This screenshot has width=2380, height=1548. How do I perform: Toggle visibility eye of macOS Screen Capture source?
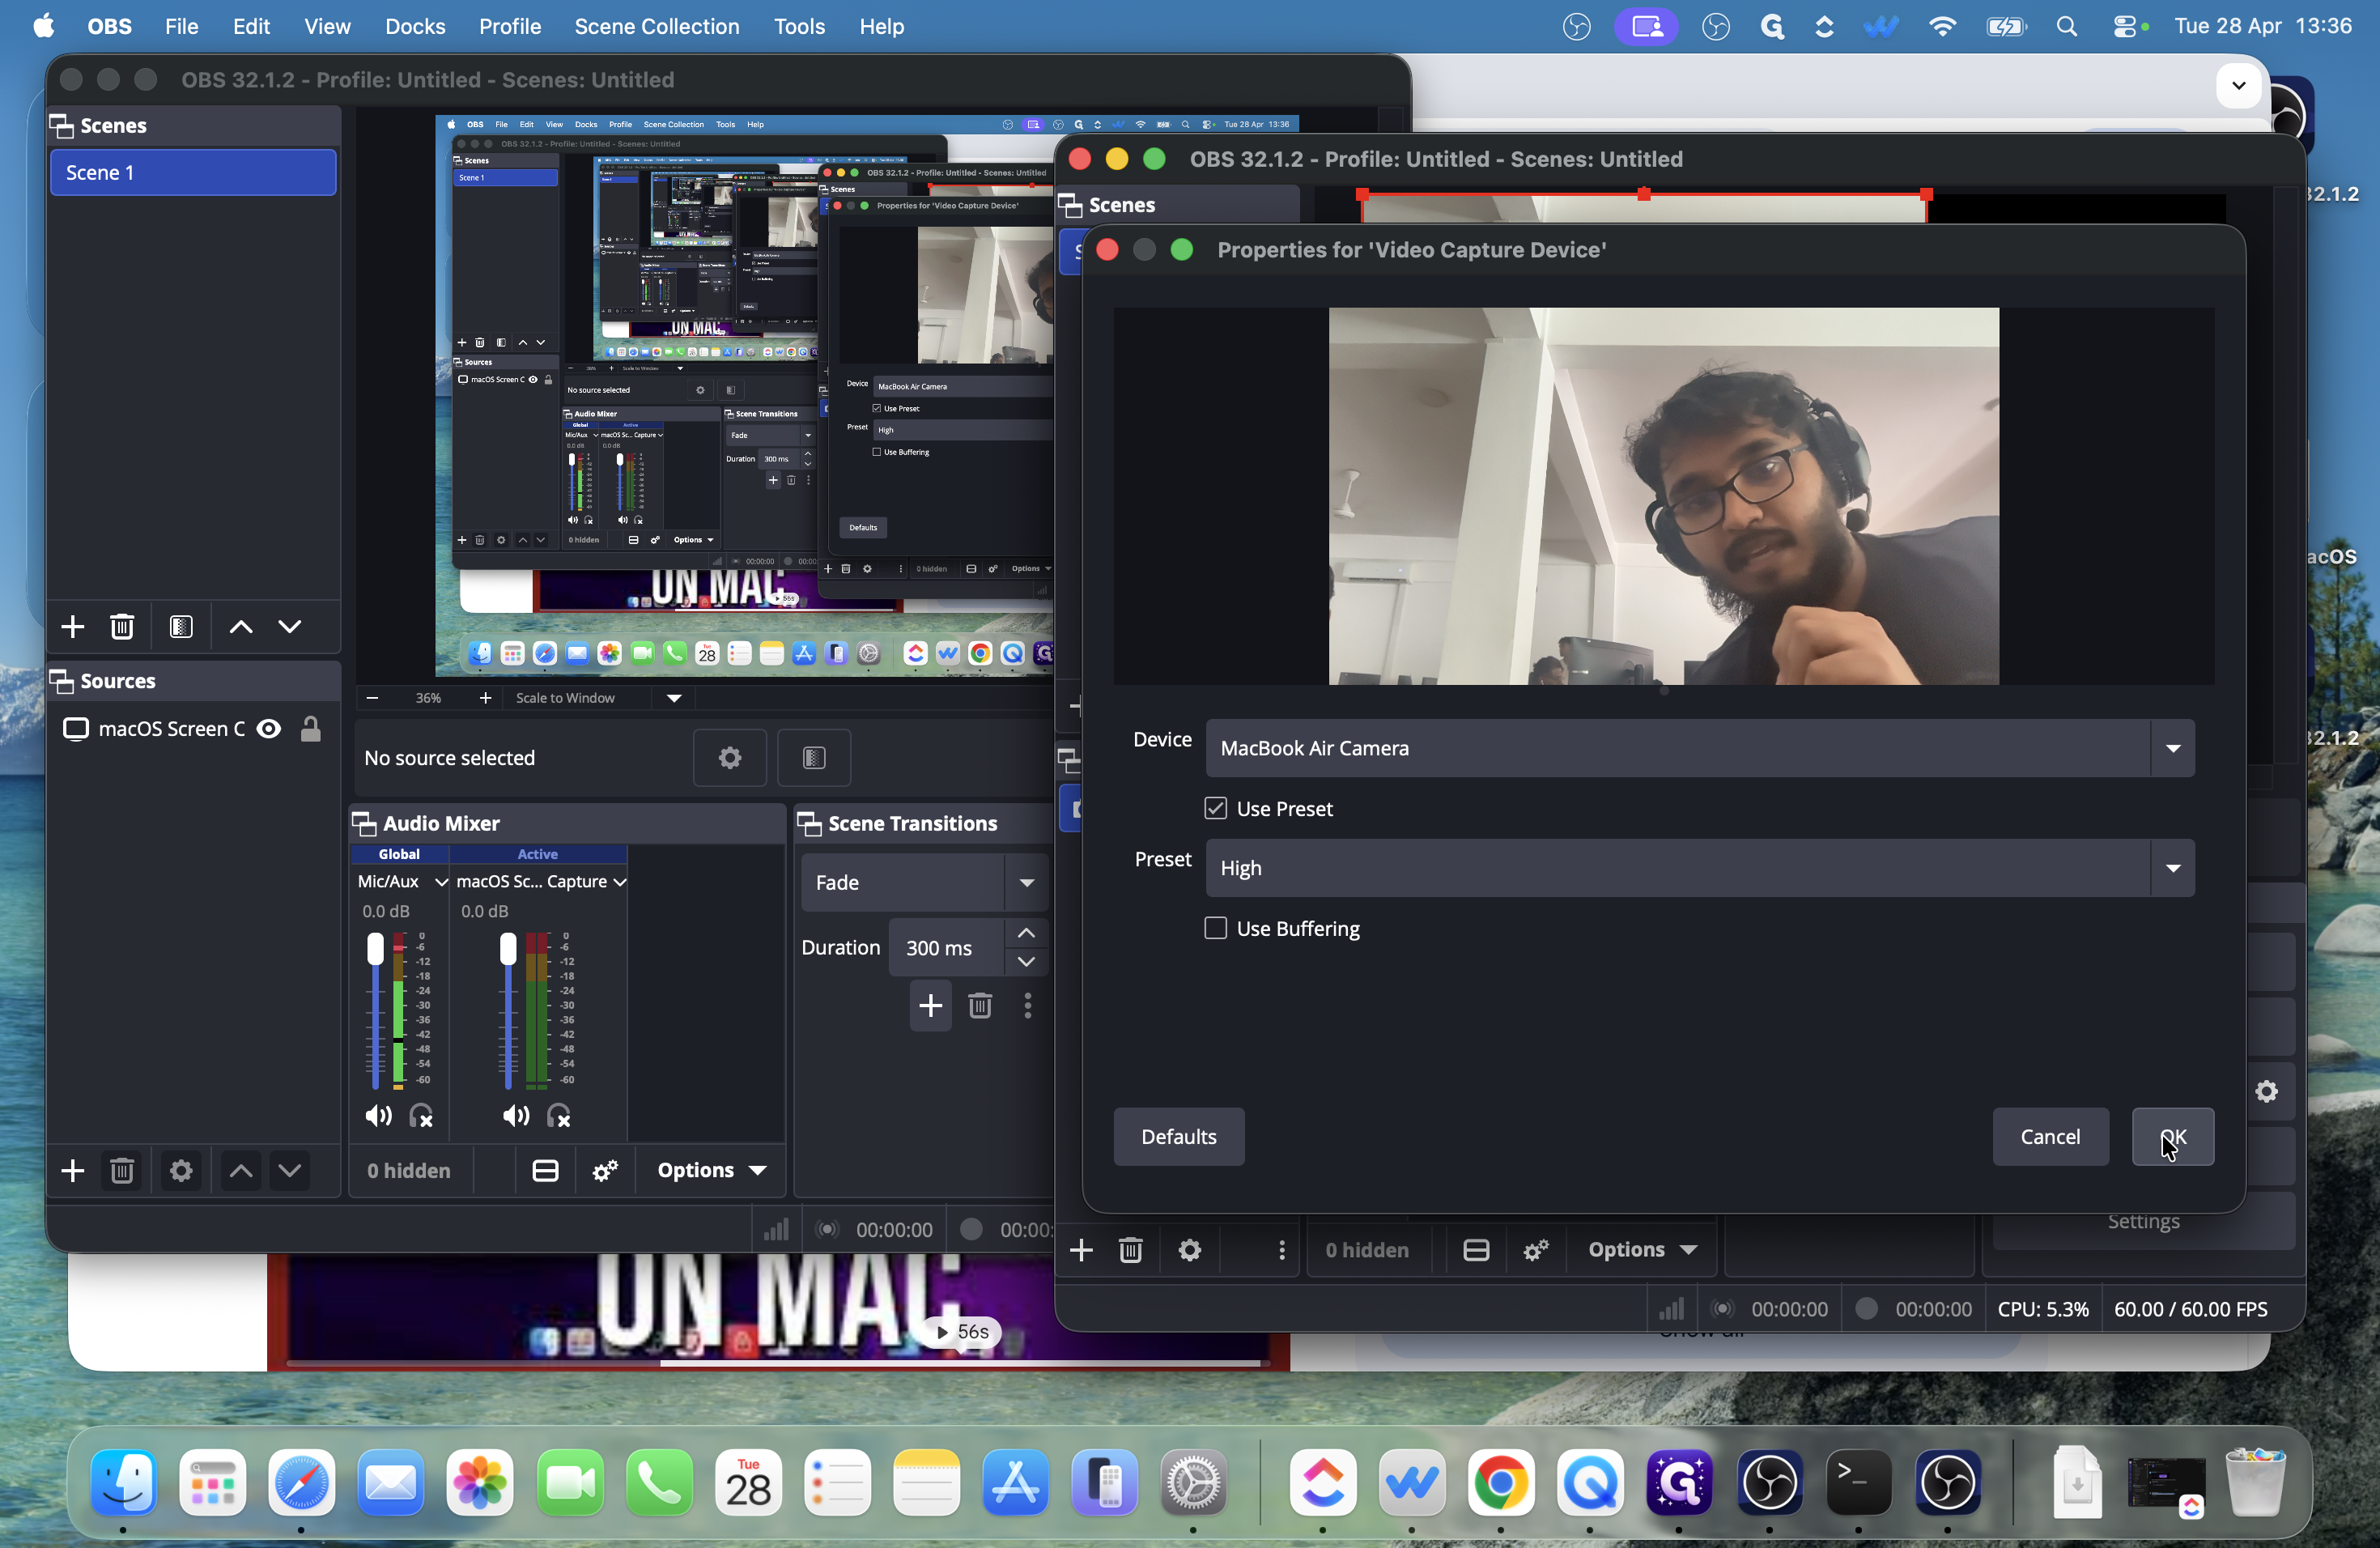[269, 729]
